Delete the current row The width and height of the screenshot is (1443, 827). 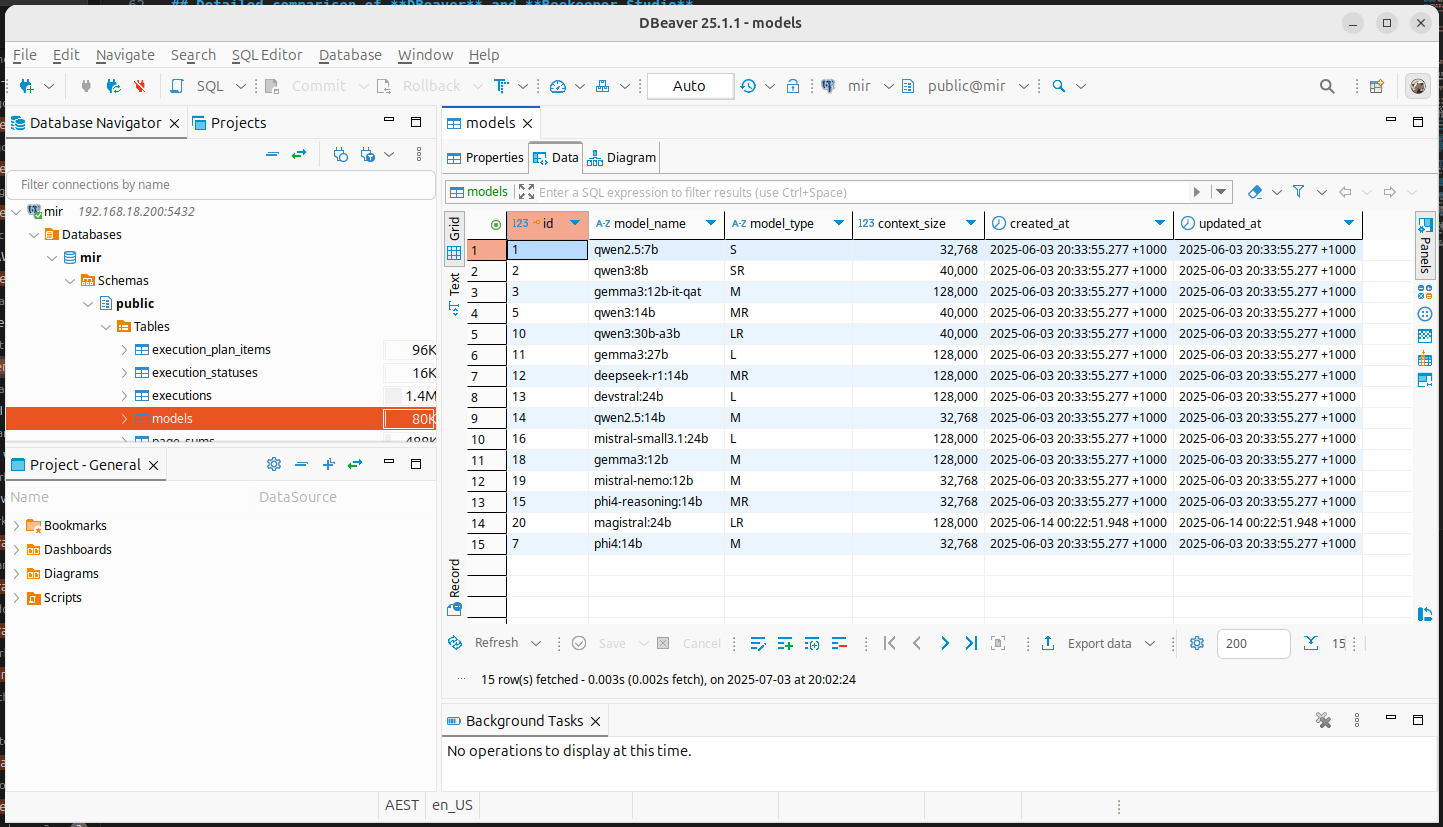tap(840, 643)
